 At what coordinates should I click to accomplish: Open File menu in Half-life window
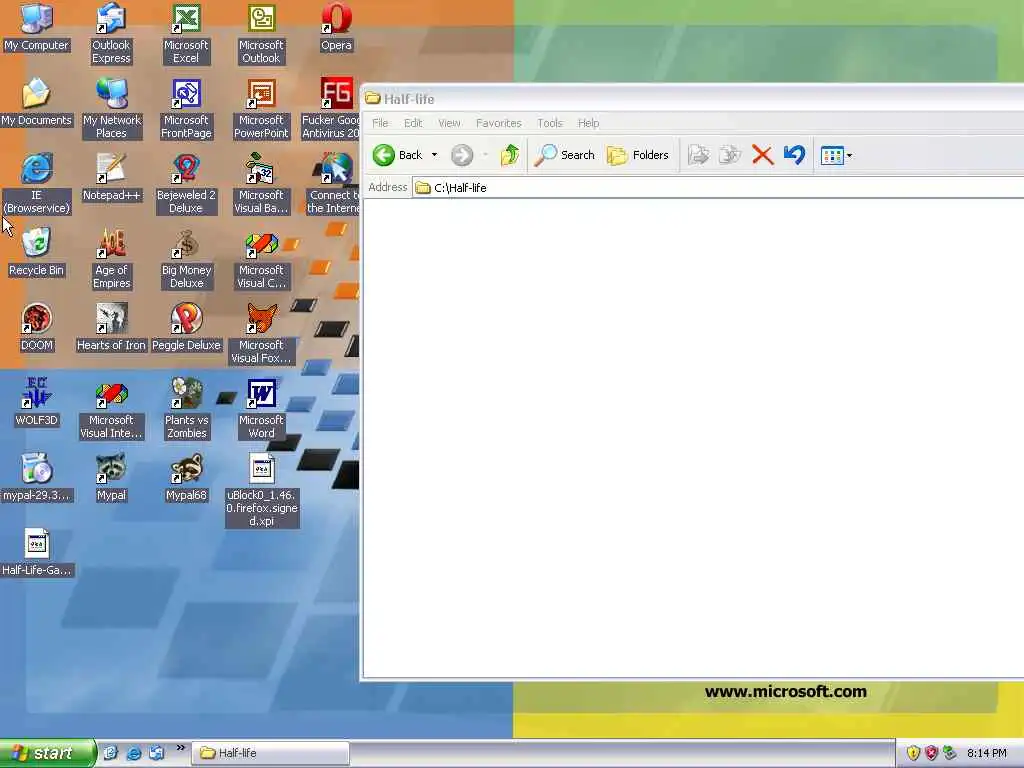380,123
